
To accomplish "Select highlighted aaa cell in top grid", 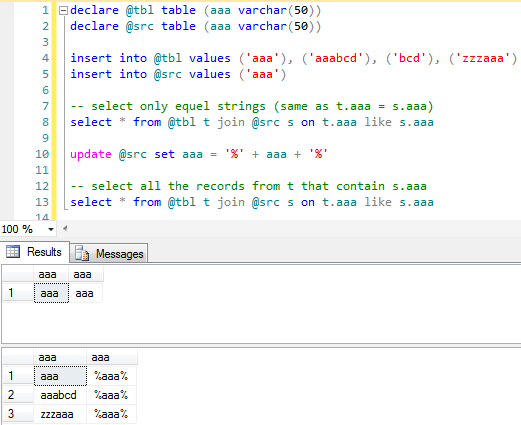I will 51,293.
